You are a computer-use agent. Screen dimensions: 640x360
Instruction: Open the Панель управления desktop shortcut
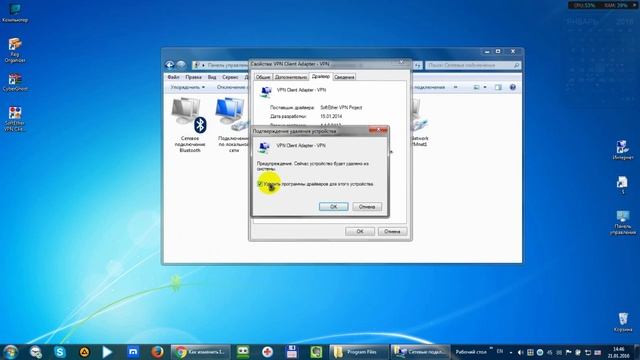(623, 222)
